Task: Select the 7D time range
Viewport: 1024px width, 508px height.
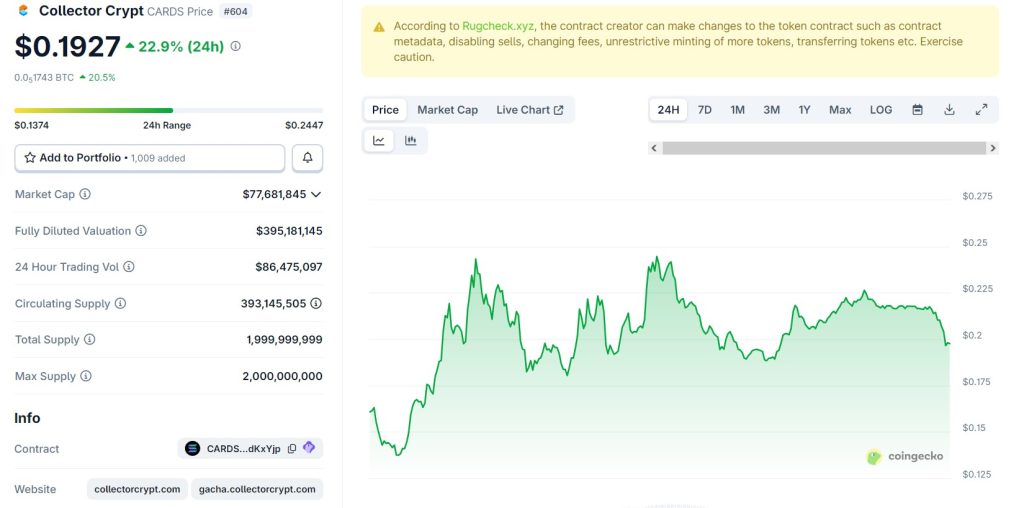Action: click(705, 110)
